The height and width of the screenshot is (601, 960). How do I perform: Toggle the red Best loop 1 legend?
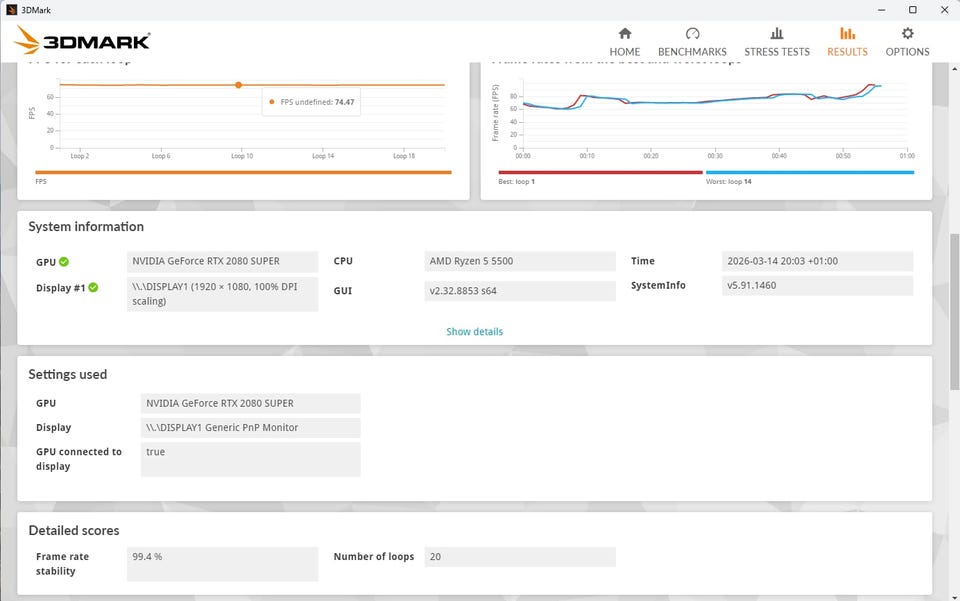(x=601, y=173)
